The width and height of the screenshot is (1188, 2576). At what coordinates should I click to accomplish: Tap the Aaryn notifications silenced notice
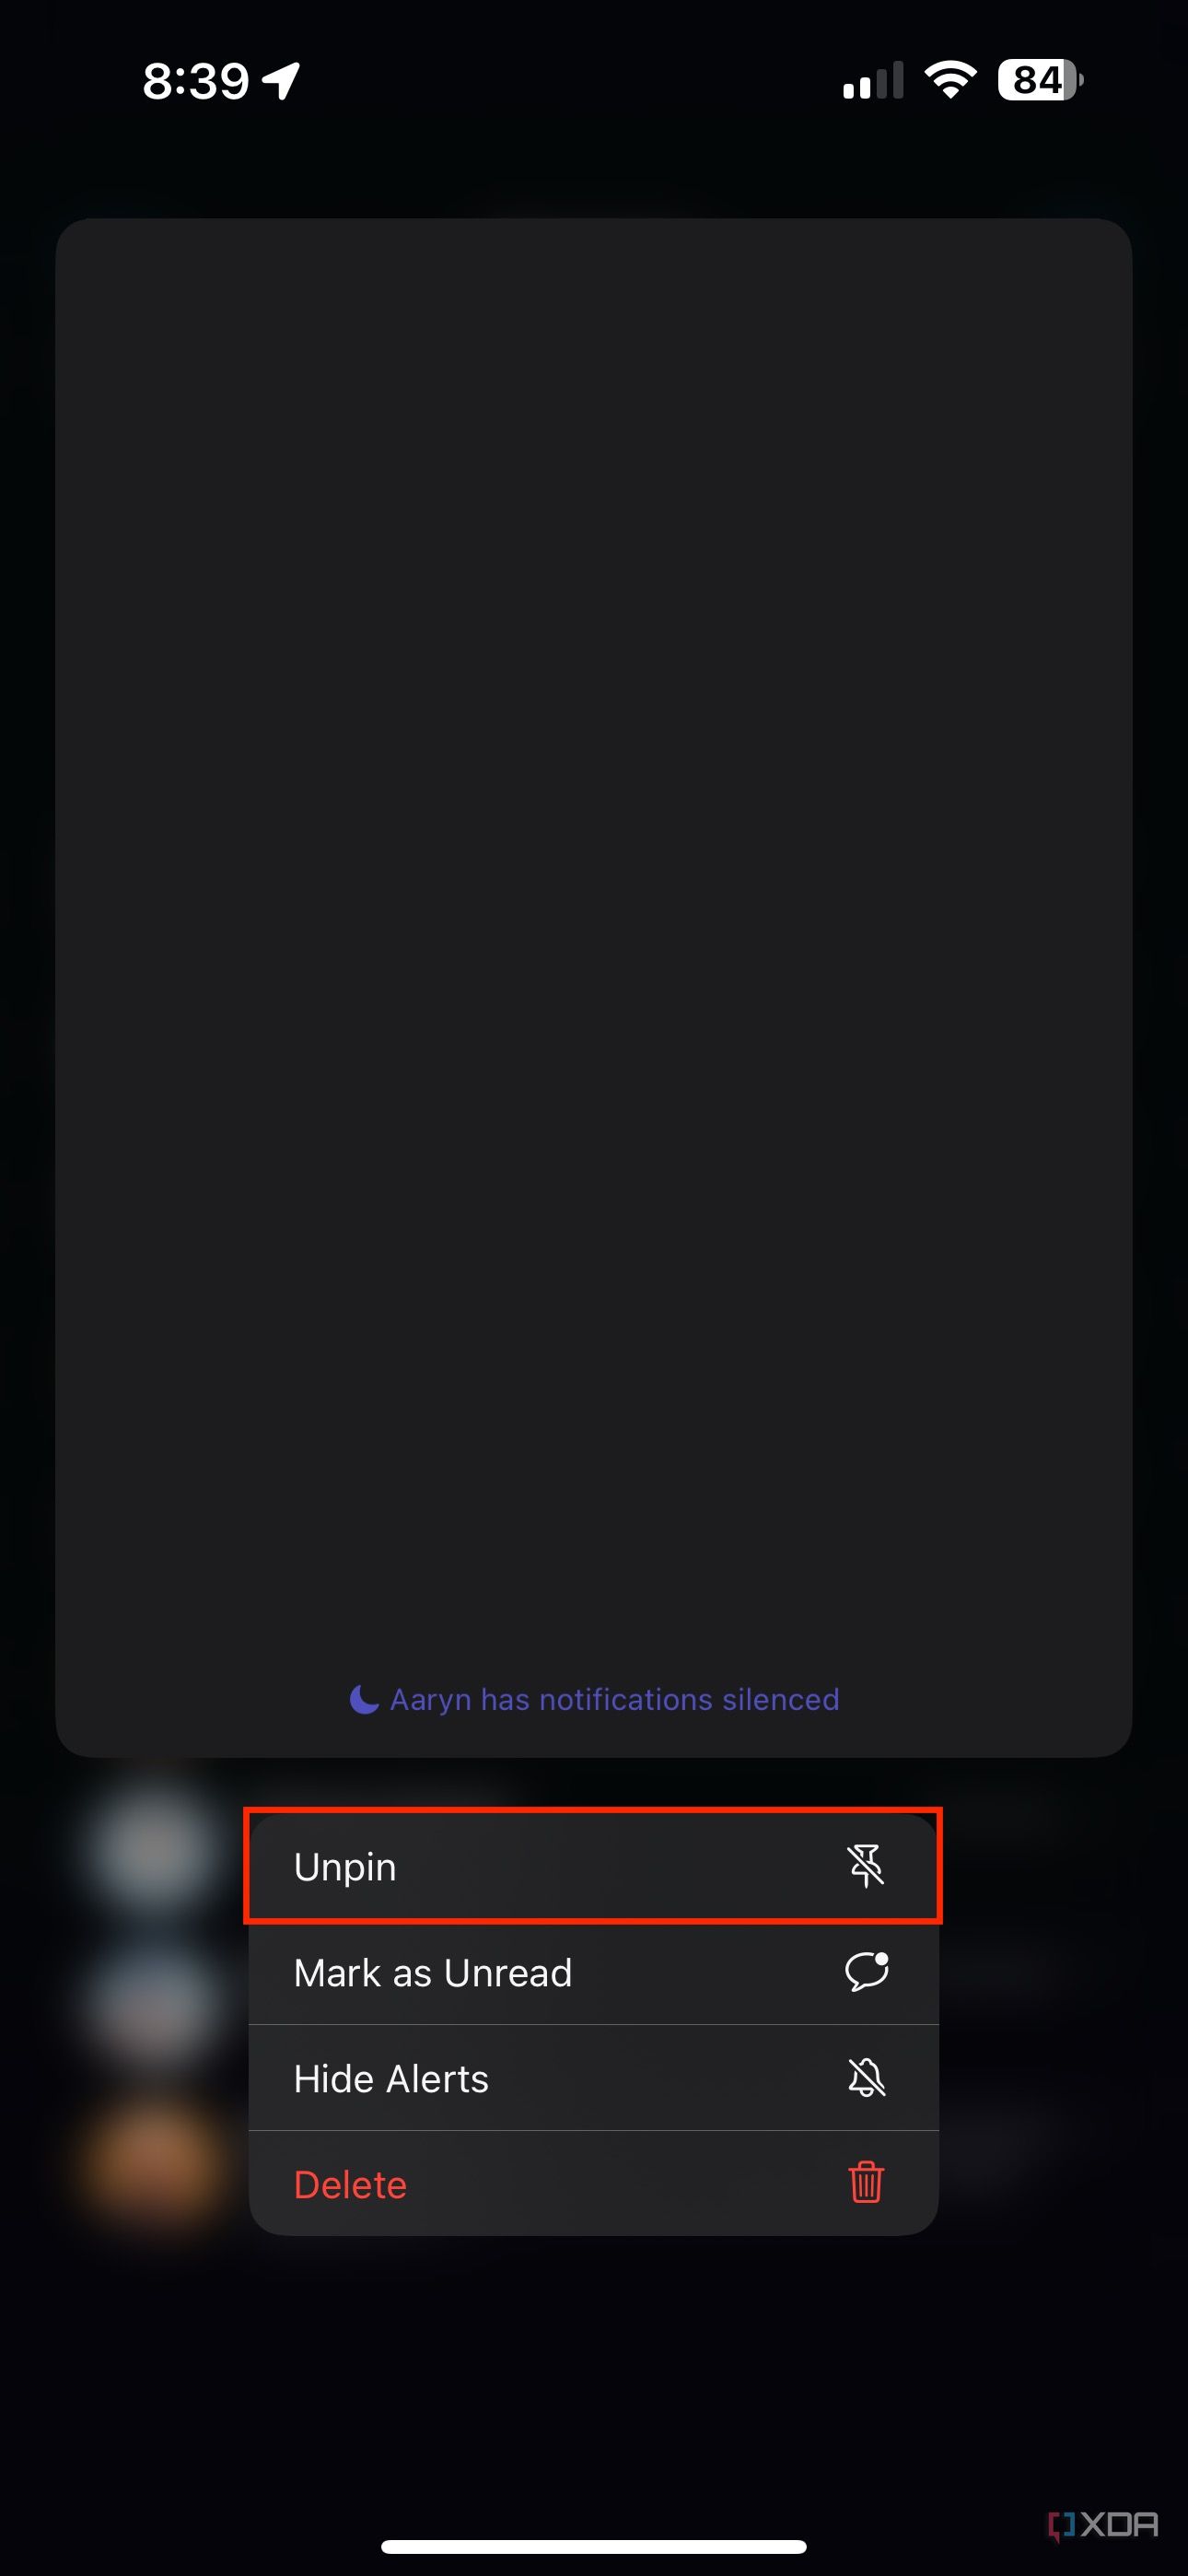click(x=594, y=1699)
